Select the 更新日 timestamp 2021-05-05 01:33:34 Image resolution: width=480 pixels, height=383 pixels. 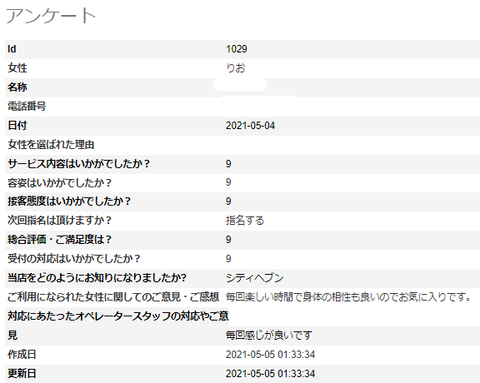pos(270,373)
